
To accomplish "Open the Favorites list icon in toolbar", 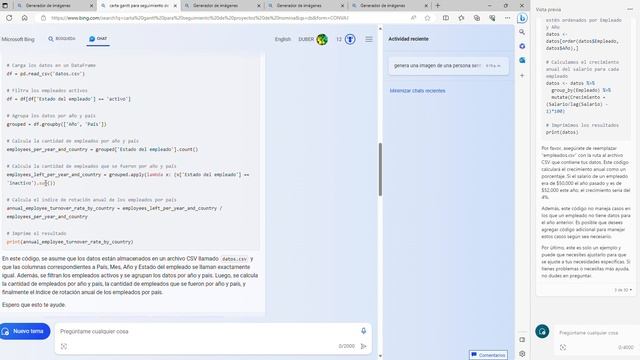I will [x=461, y=18].
